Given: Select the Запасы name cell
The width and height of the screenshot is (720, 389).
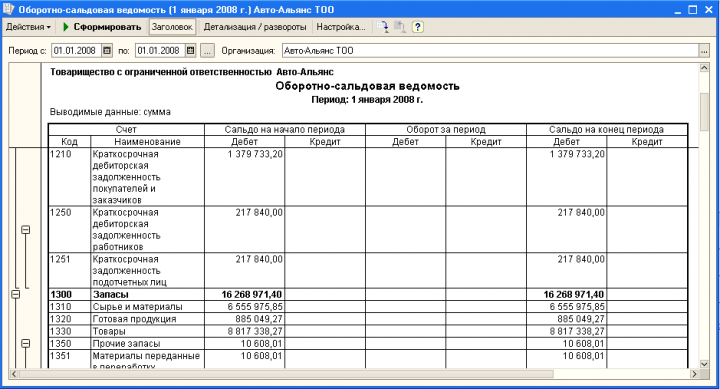Looking at the screenshot, I should [147, 294].
